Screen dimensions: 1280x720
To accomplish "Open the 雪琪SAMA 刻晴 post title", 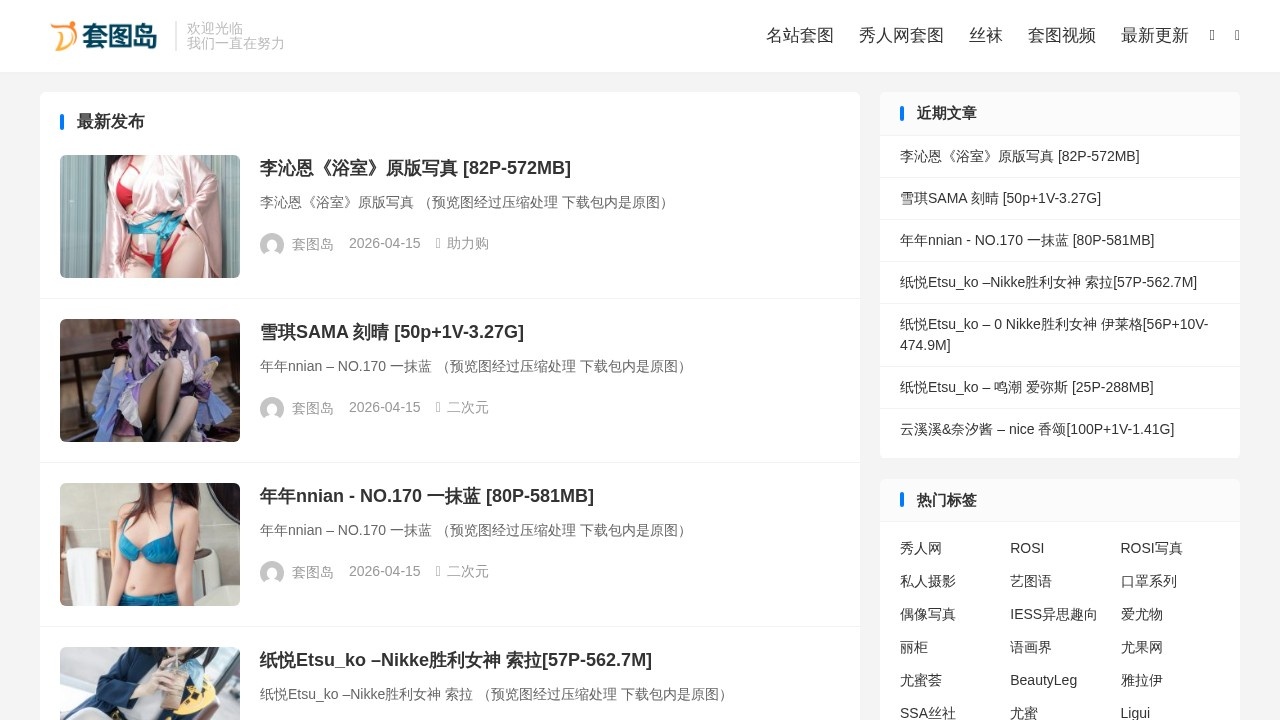I will click(391, 332).
